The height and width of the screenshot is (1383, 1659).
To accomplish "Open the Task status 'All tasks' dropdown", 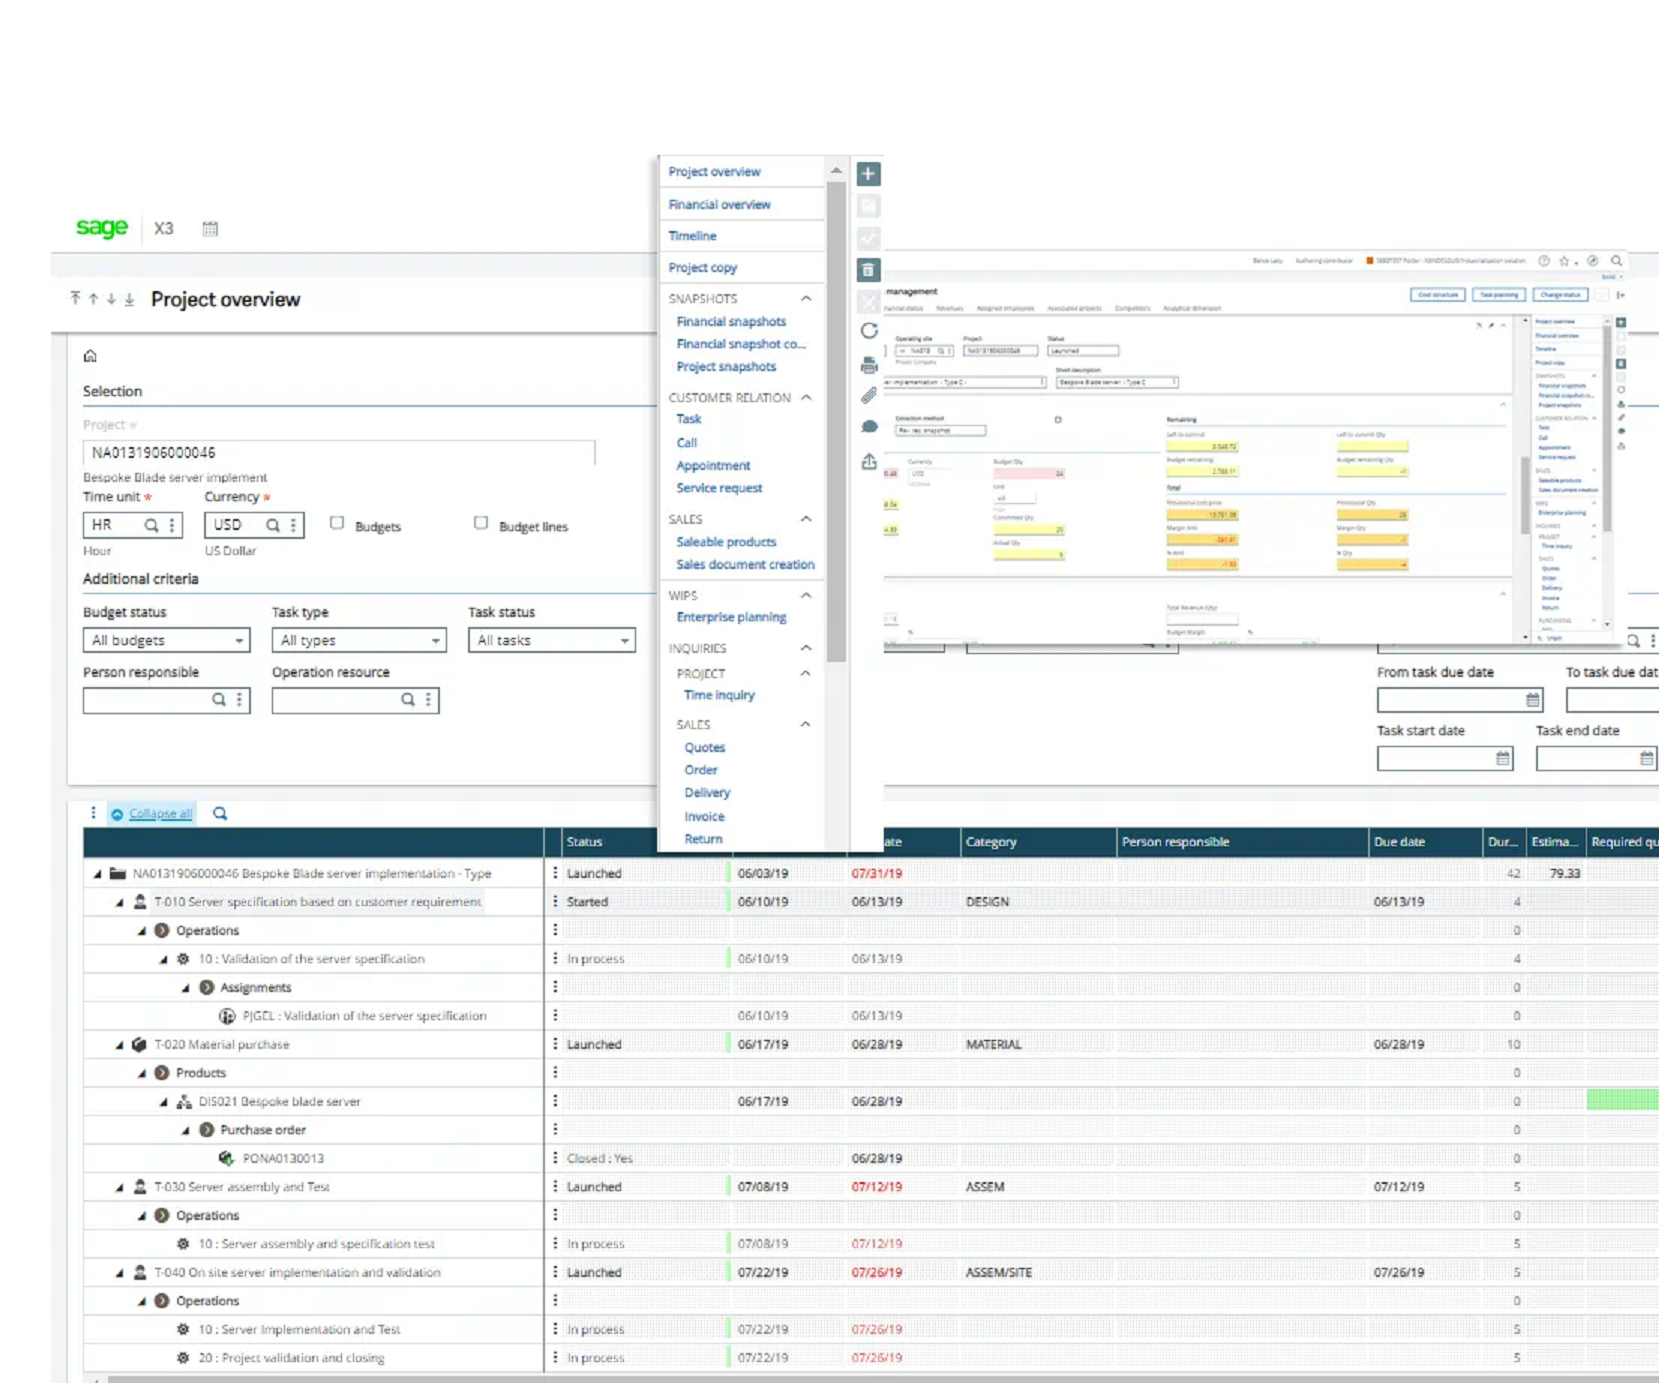I will (x=551, y=640).
